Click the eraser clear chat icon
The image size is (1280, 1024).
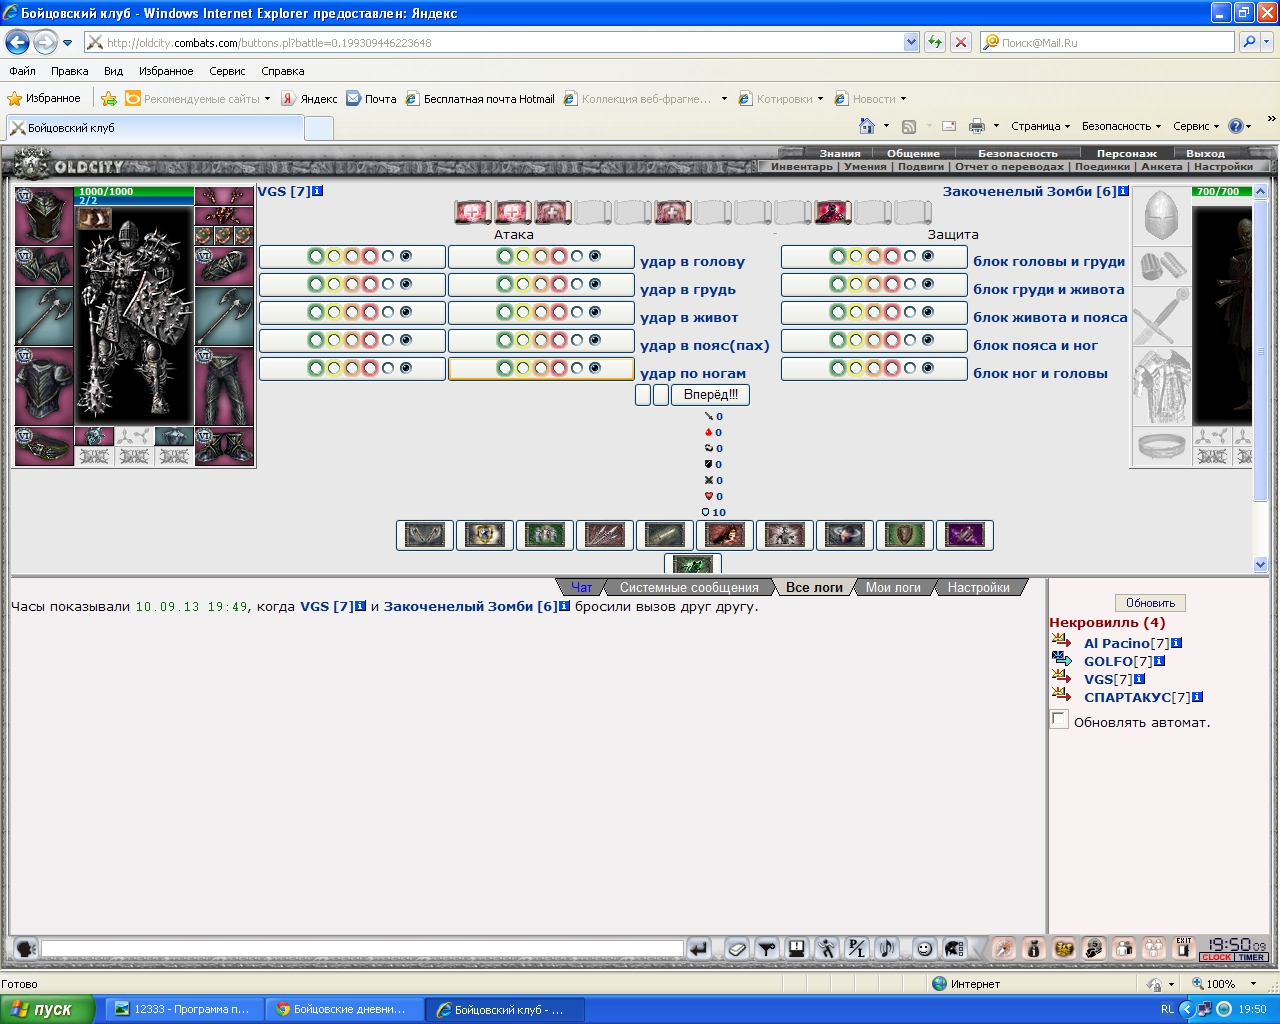pyautogui.click(x=737, y=948)
